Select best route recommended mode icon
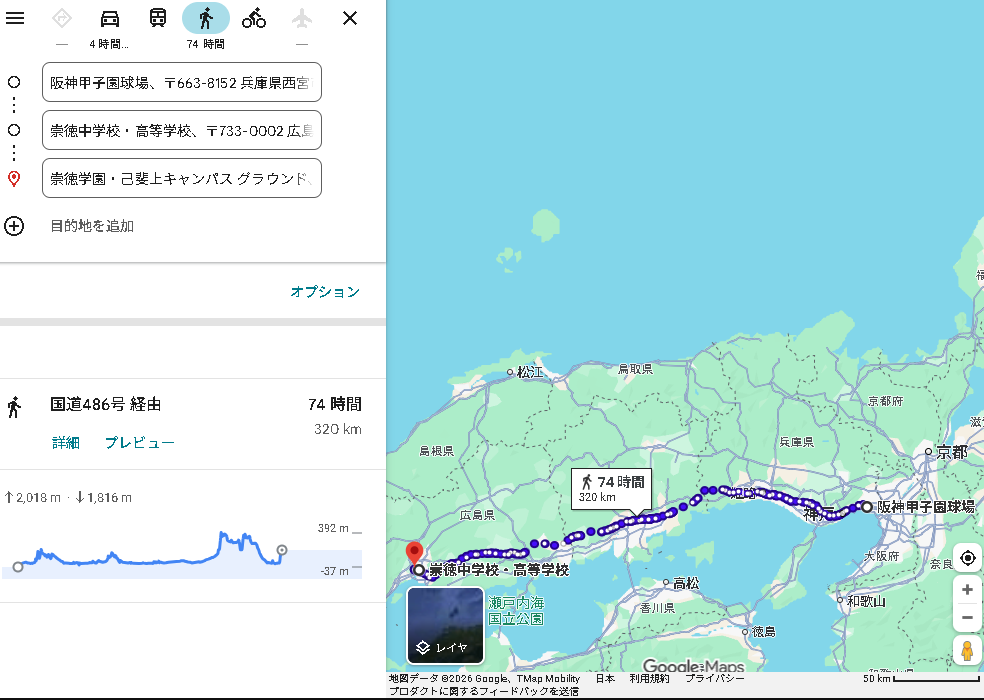This screenshot has height=700, width=984. 62,18
